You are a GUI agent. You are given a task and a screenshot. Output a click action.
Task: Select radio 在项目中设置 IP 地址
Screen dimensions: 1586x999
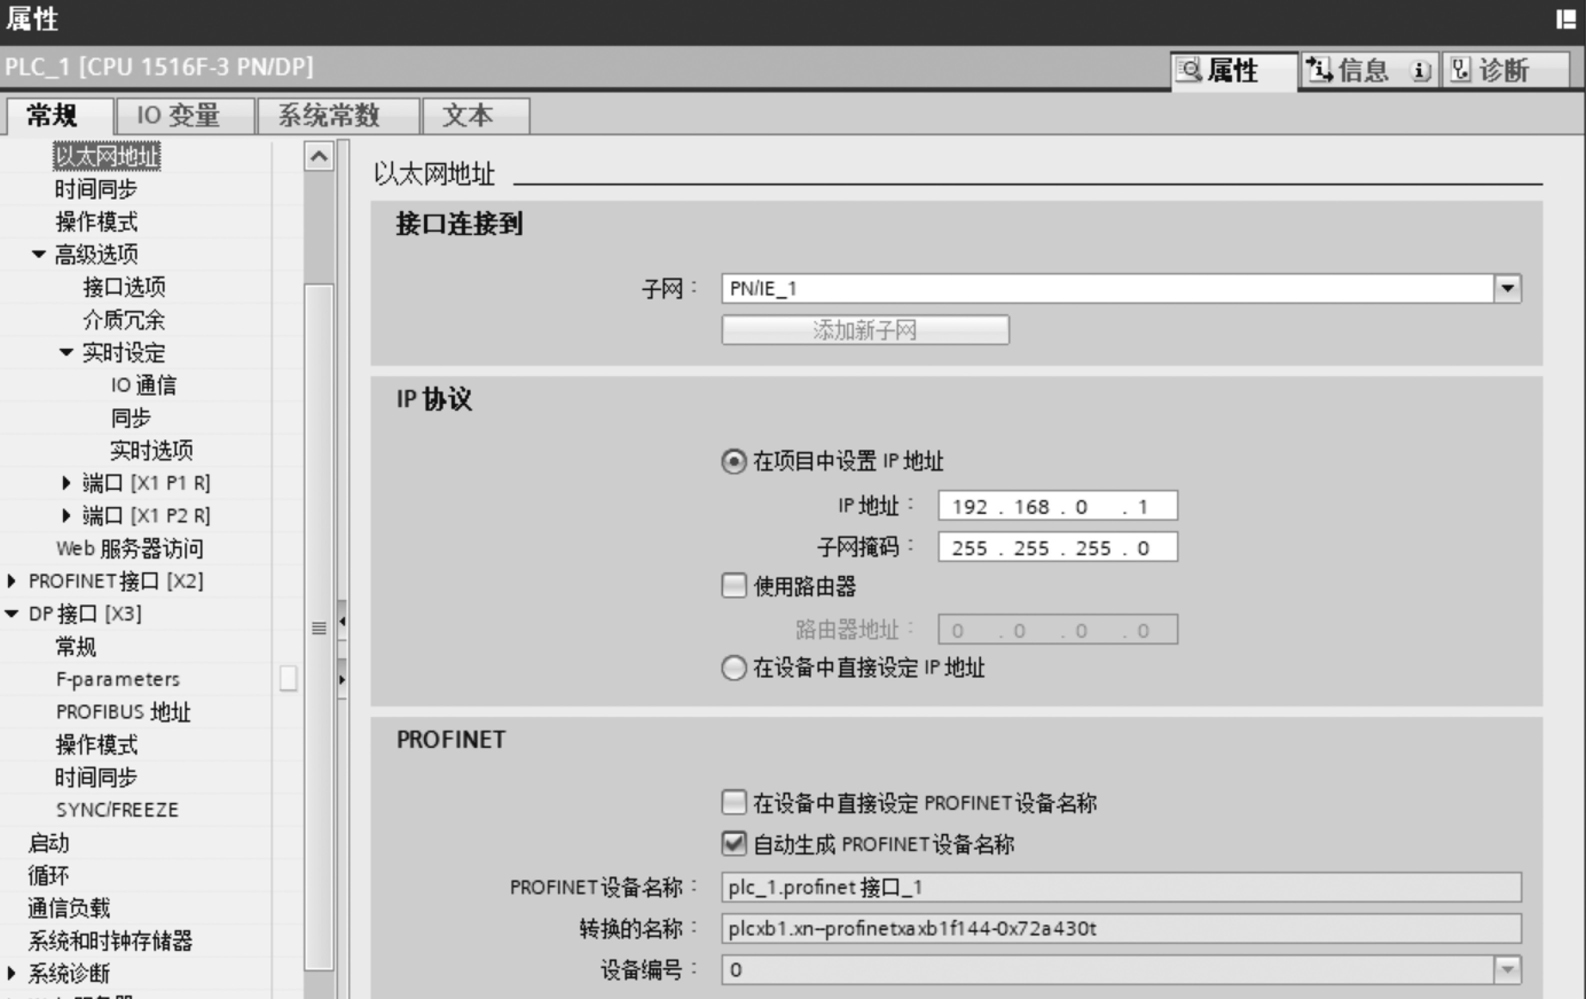point(734,461)
